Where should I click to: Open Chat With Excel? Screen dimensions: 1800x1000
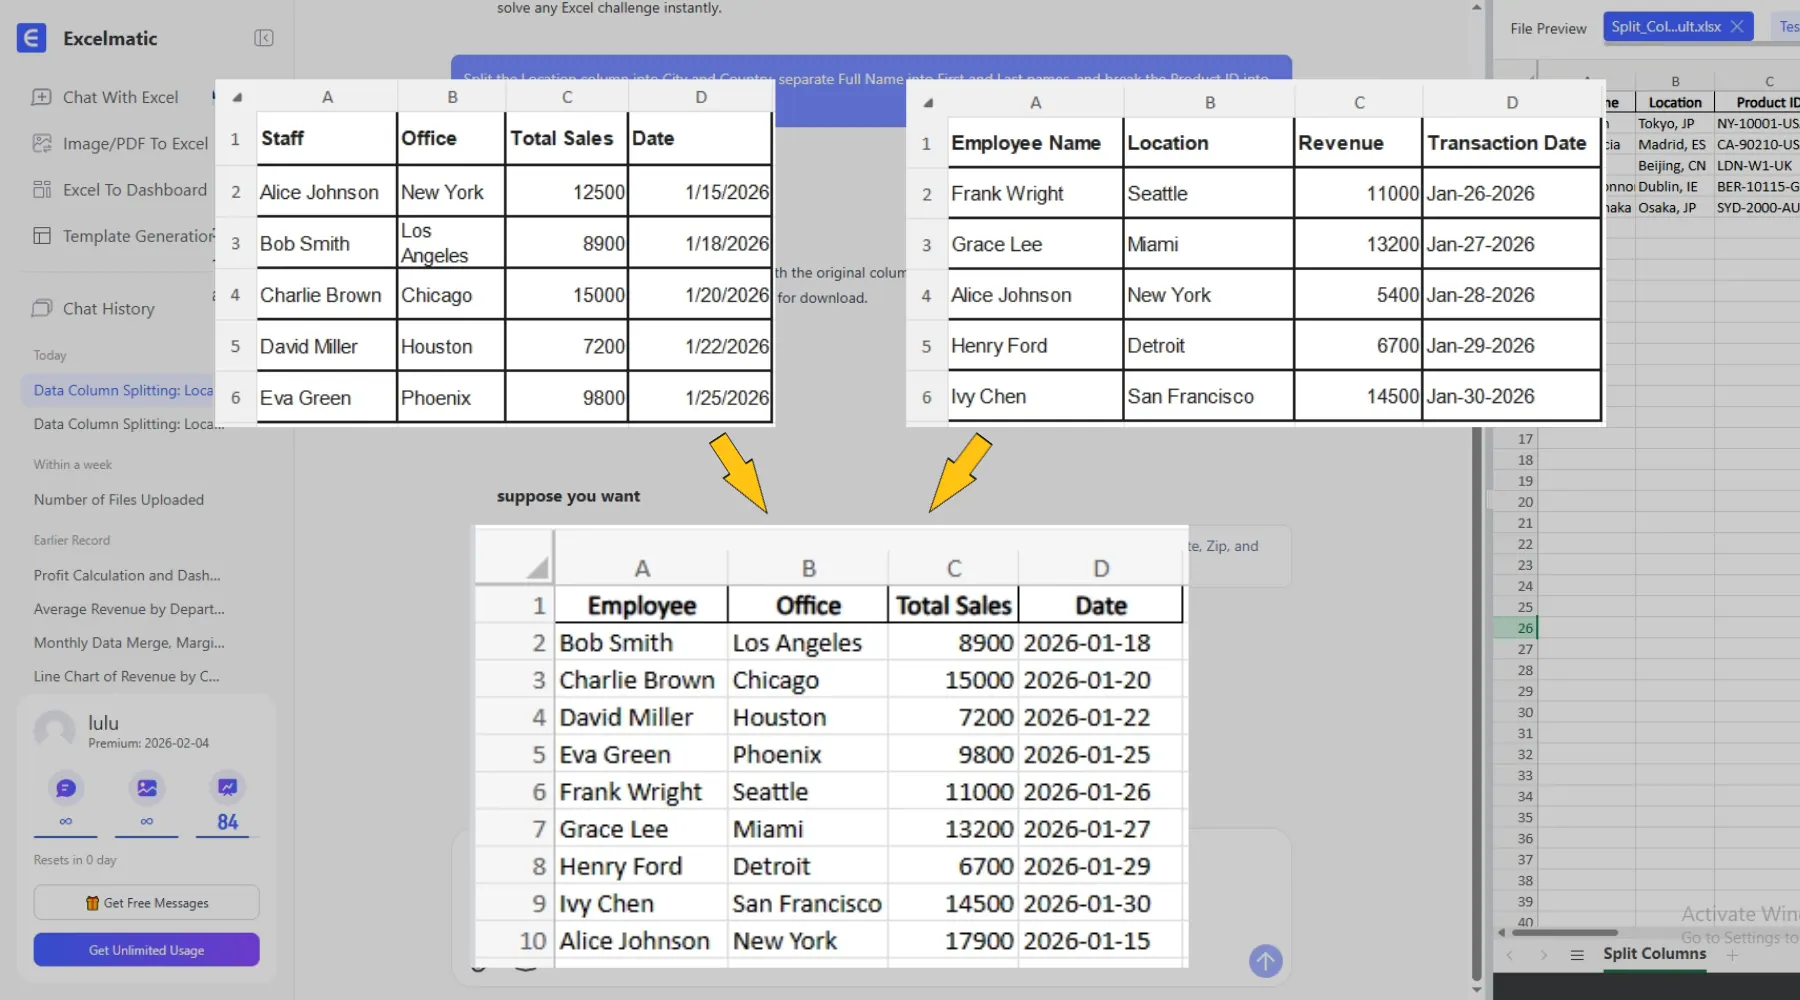(120, 97)
